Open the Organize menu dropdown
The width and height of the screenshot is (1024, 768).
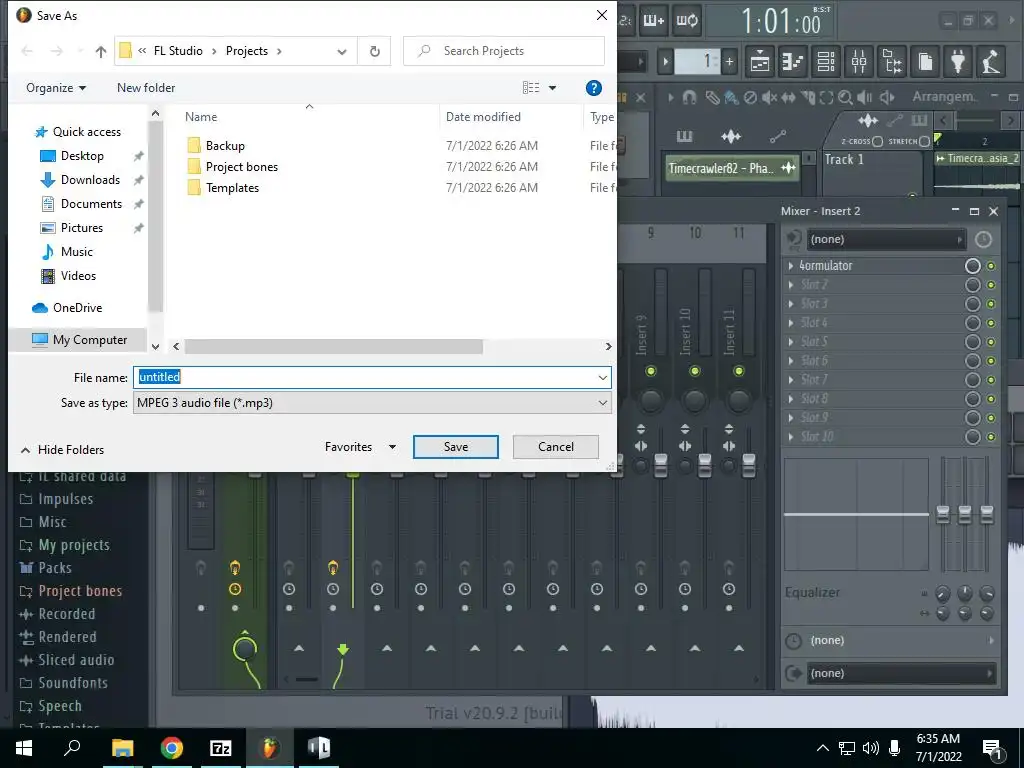click(x=56, y=88)
